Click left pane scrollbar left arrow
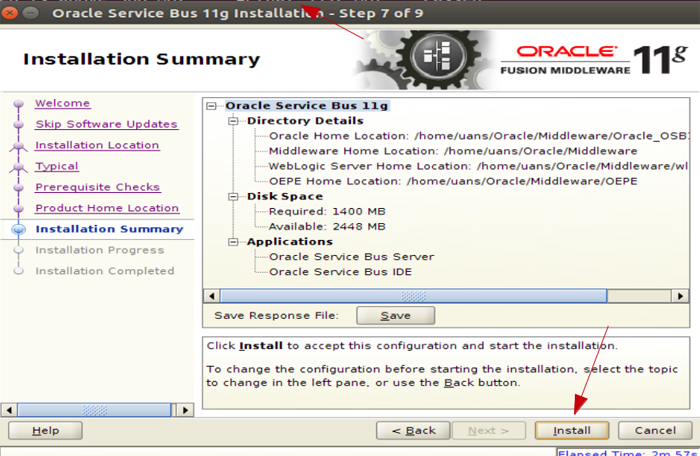Image resolution: width=700 pixels, height=456 pixels. tap(8, 410)
